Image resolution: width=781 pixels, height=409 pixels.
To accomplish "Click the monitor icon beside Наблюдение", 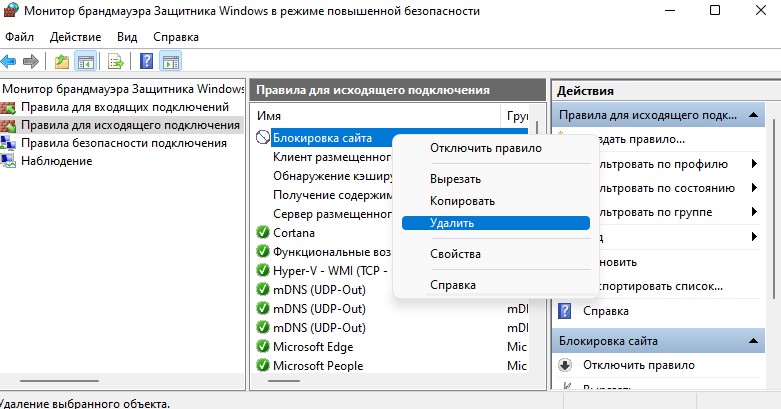I will coord(8,161).
